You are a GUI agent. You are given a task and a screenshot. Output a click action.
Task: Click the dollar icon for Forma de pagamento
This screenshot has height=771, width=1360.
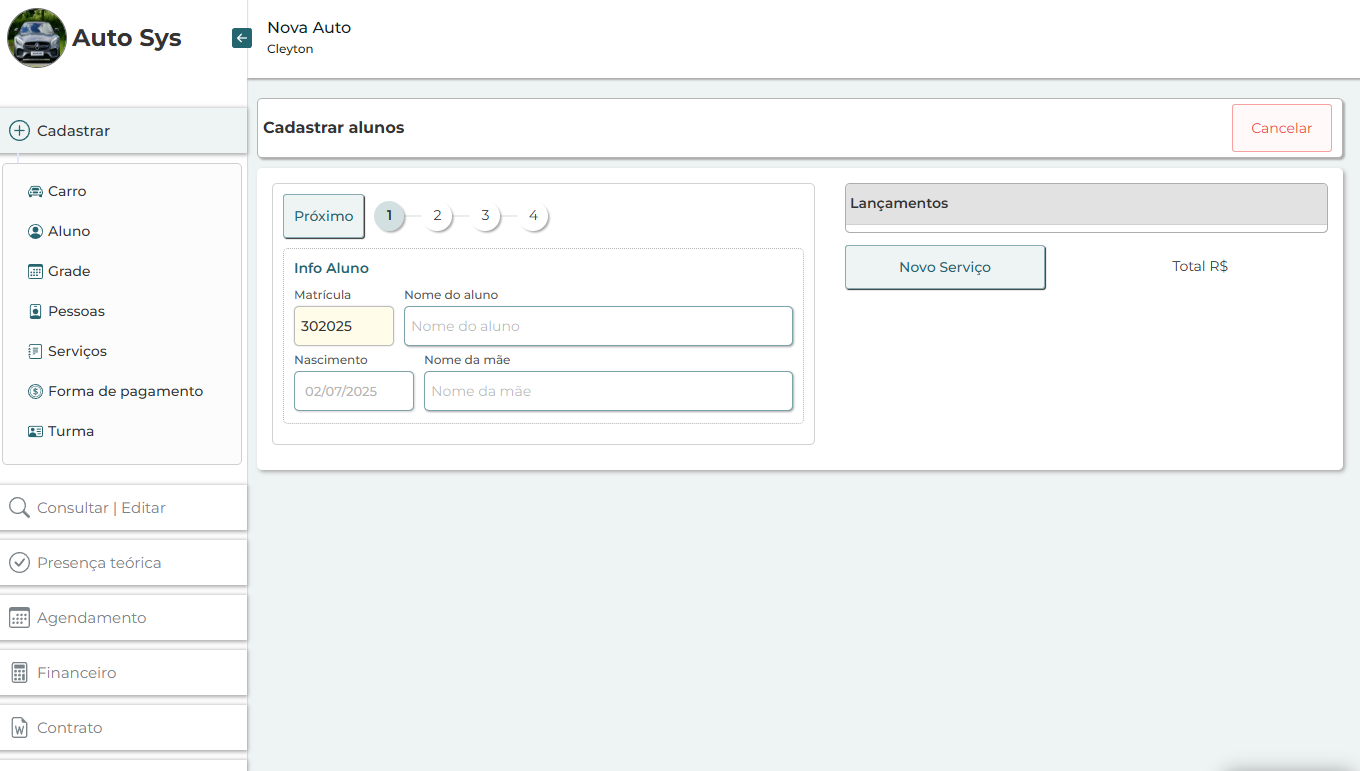pyautogui.click(x=35, y=391)
